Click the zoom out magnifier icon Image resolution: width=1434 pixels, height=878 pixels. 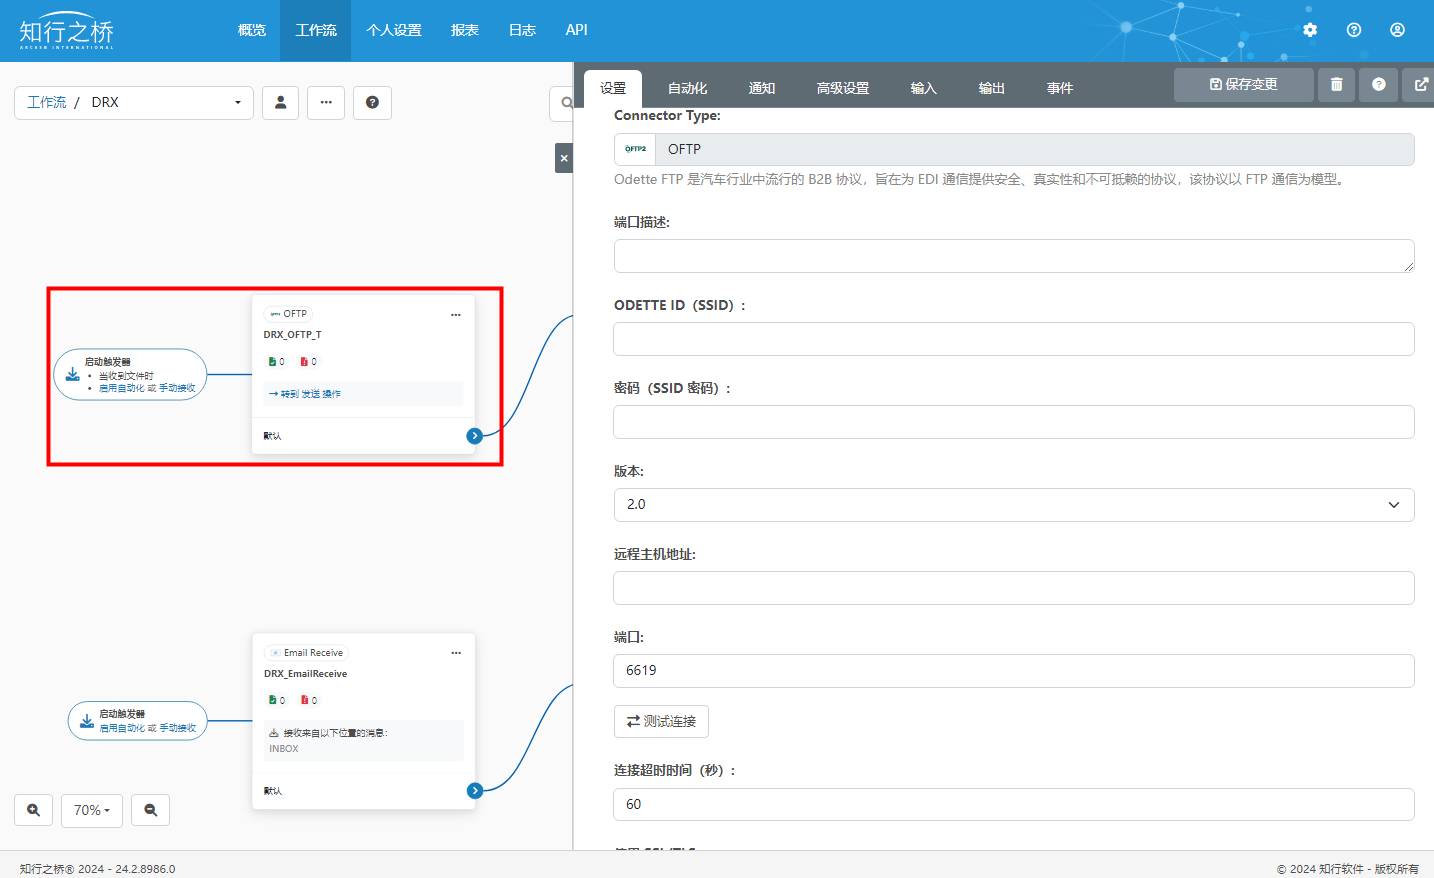point(151,810)
